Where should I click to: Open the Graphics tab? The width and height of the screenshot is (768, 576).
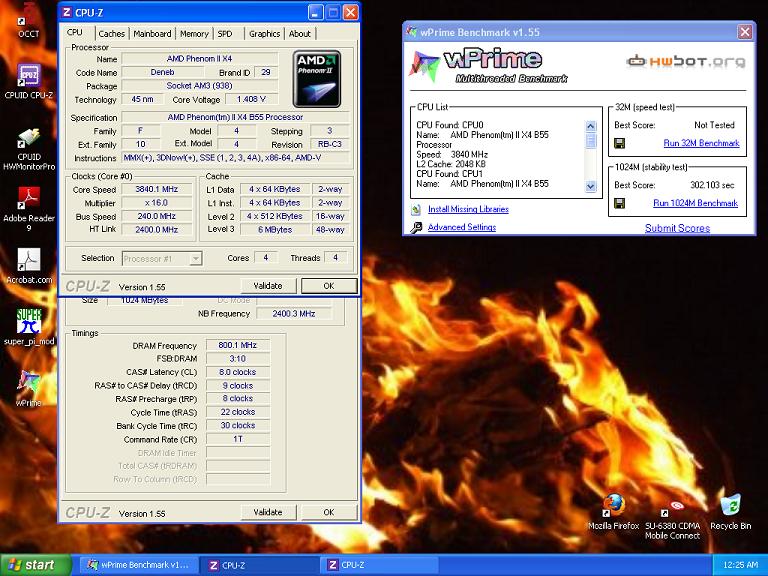pos(264,34)
